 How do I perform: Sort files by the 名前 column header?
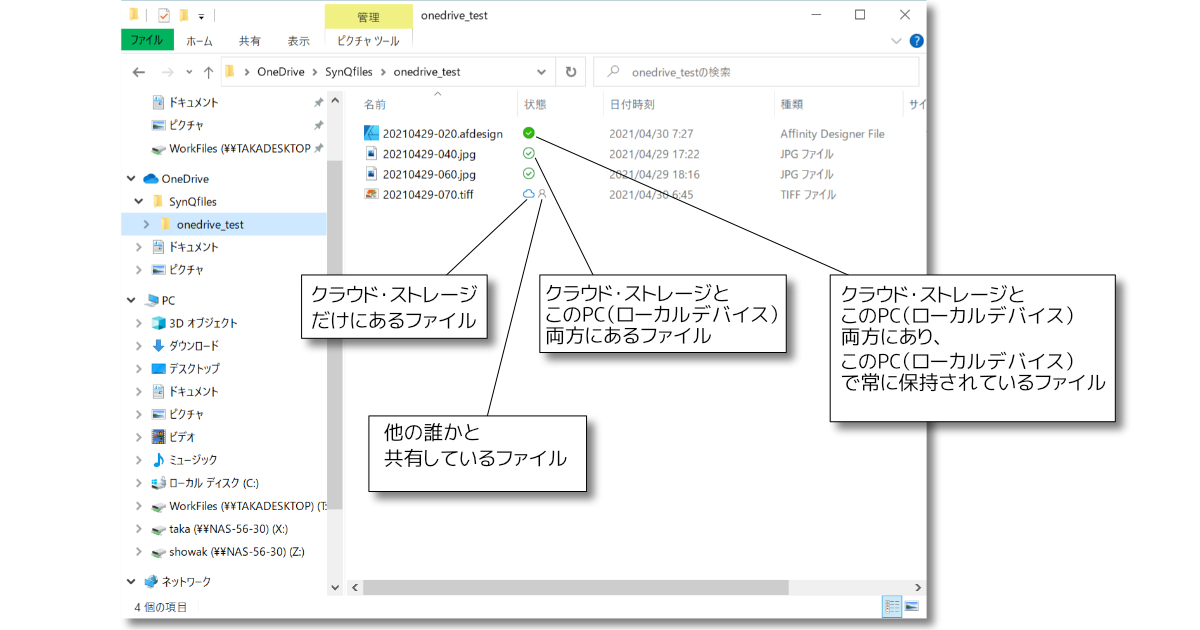pyautogui.click(x=375, y=104)
